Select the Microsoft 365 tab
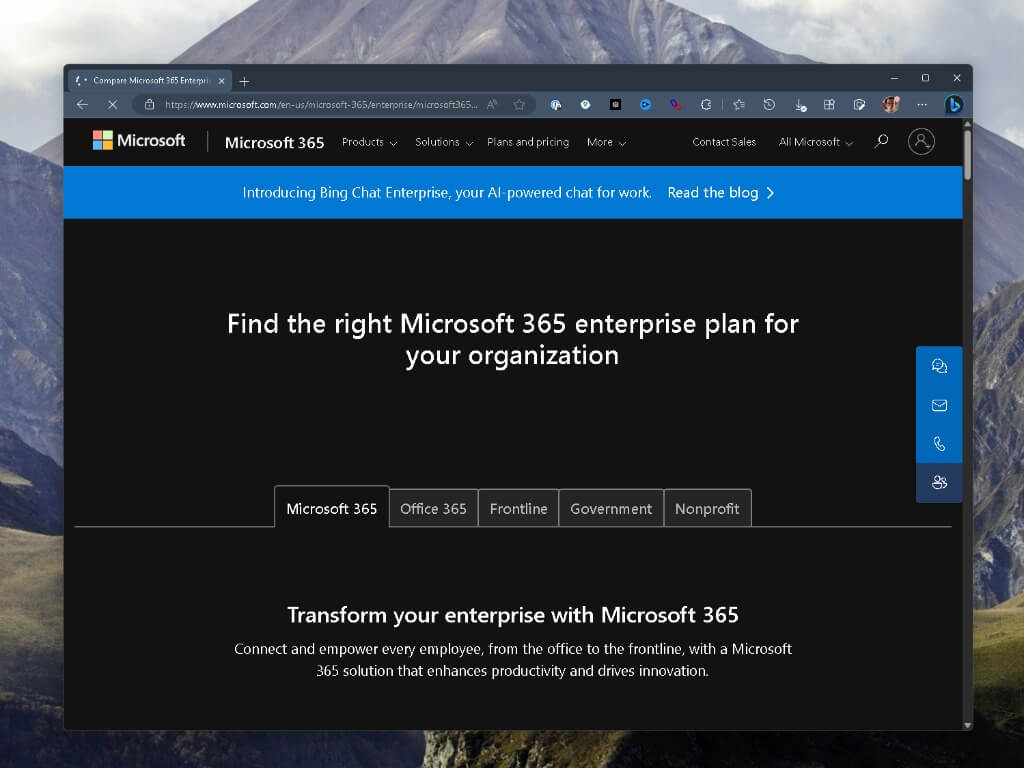 coord(332,507)
